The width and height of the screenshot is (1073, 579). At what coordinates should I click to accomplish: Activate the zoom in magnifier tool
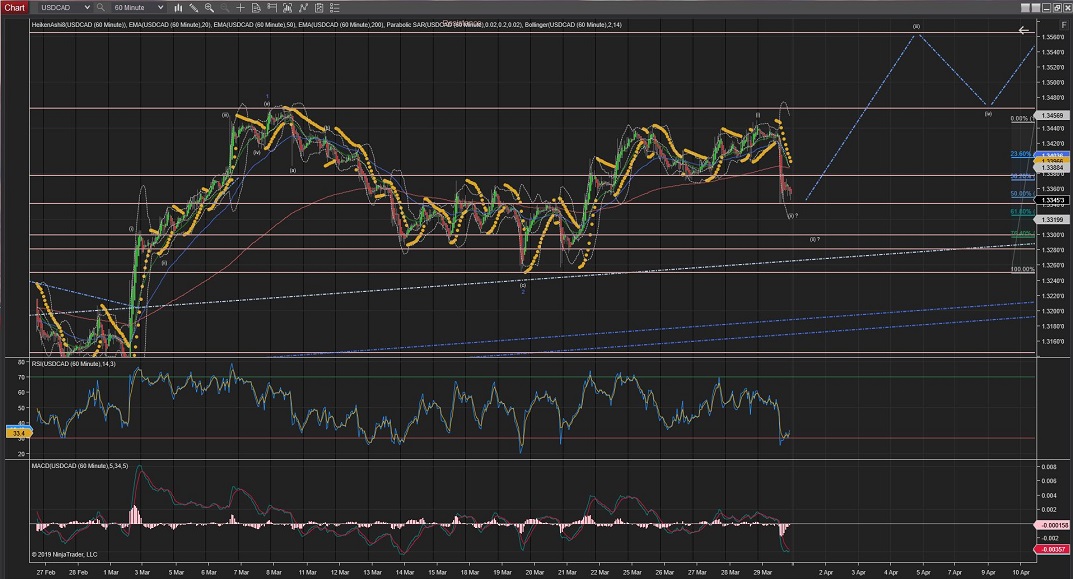pos(209,8)
